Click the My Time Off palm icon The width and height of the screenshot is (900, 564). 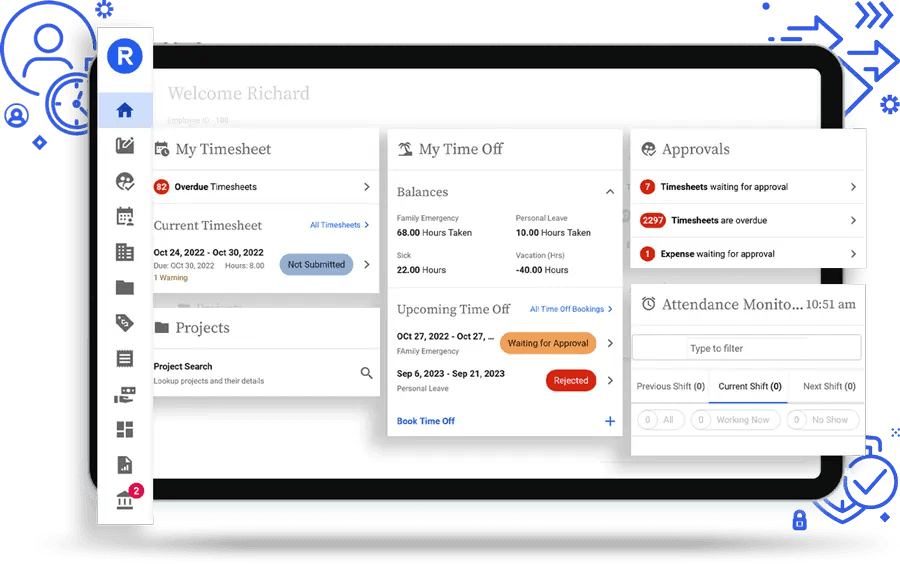tap(405, 149)
